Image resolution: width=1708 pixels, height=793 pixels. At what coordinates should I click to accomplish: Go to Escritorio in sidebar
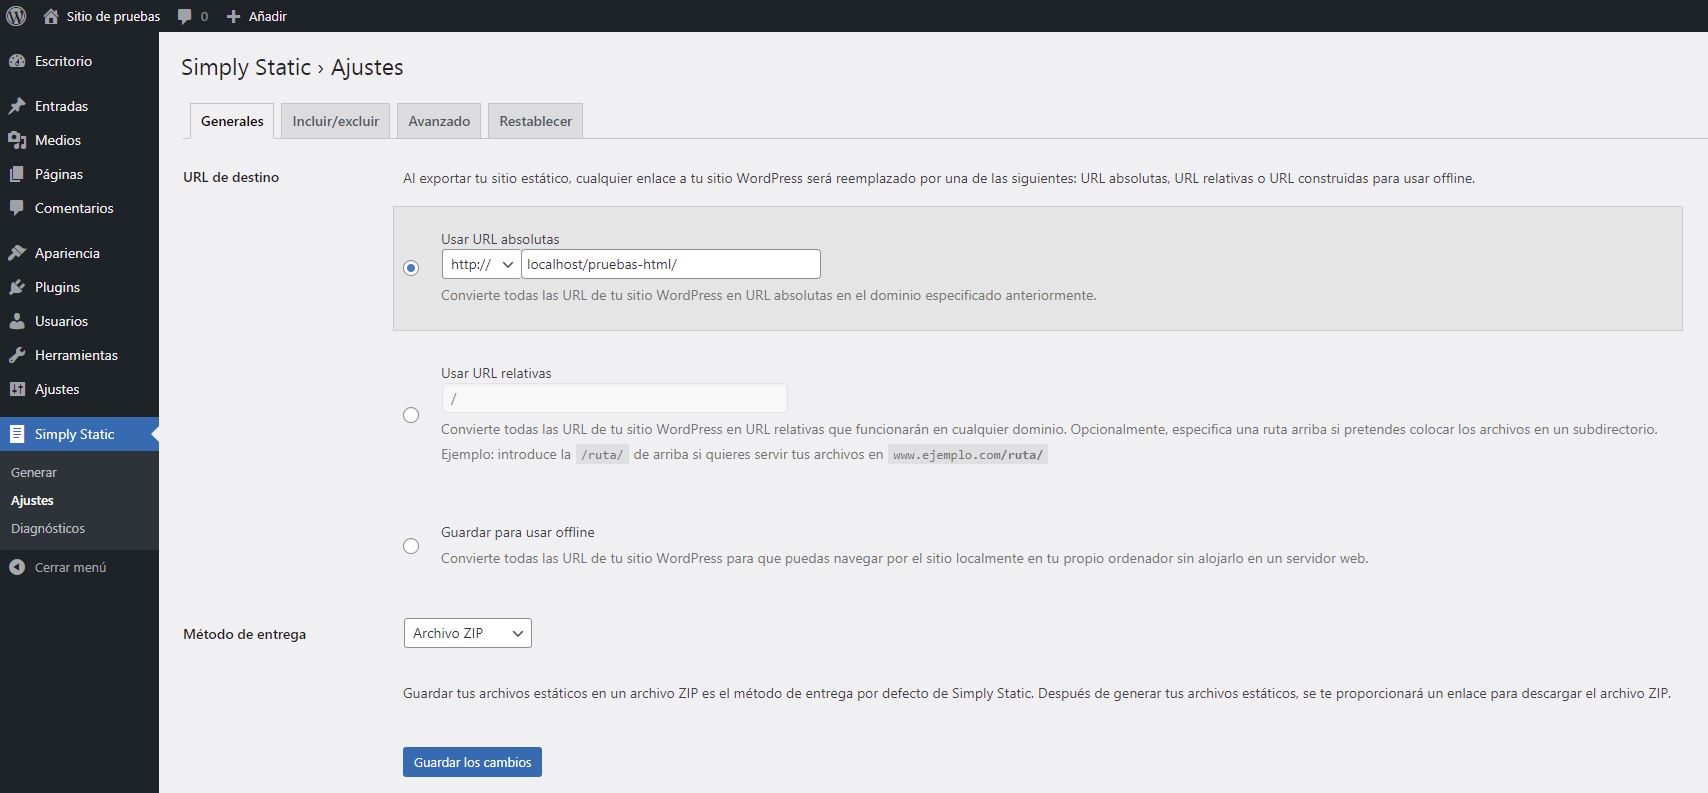pos(63,61)
